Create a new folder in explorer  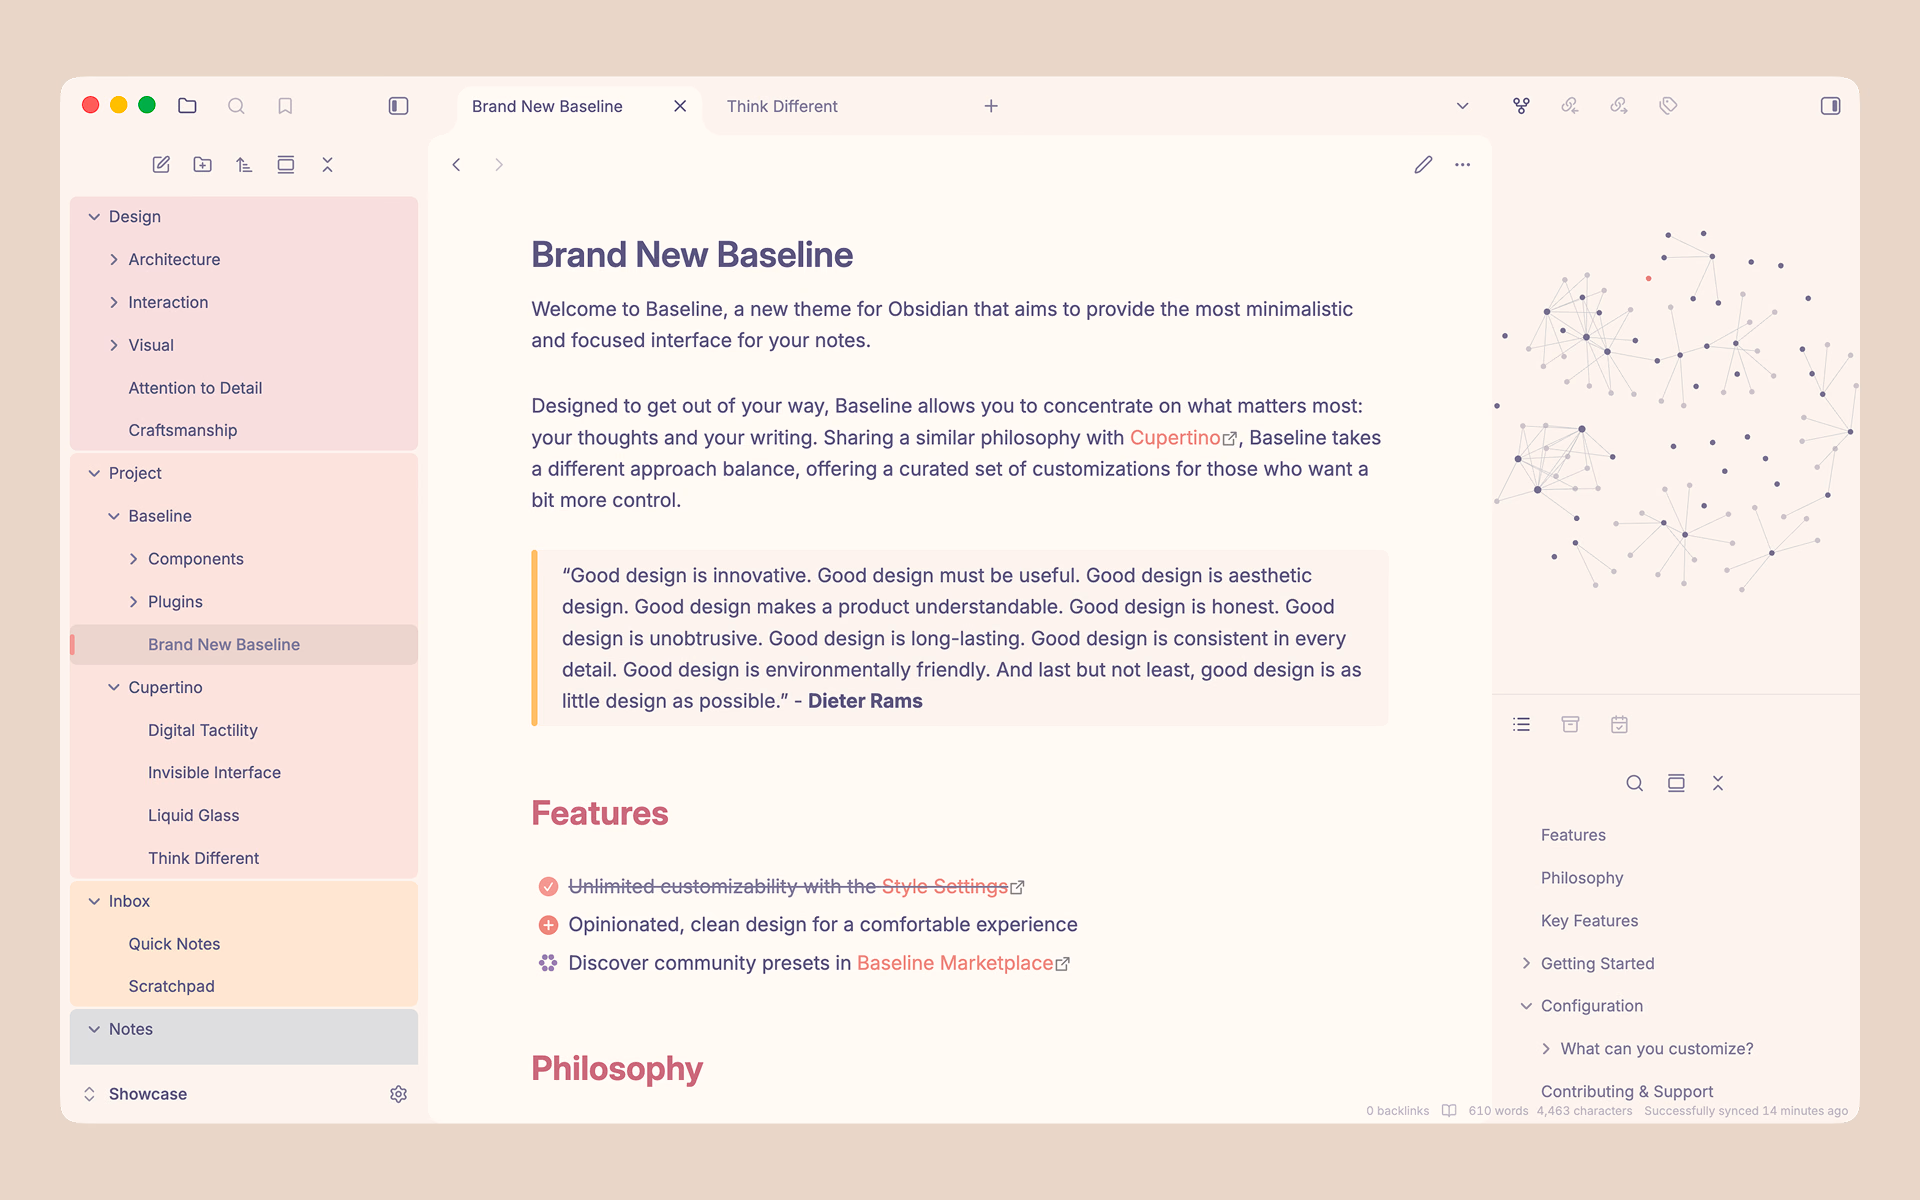coord(203,165)
